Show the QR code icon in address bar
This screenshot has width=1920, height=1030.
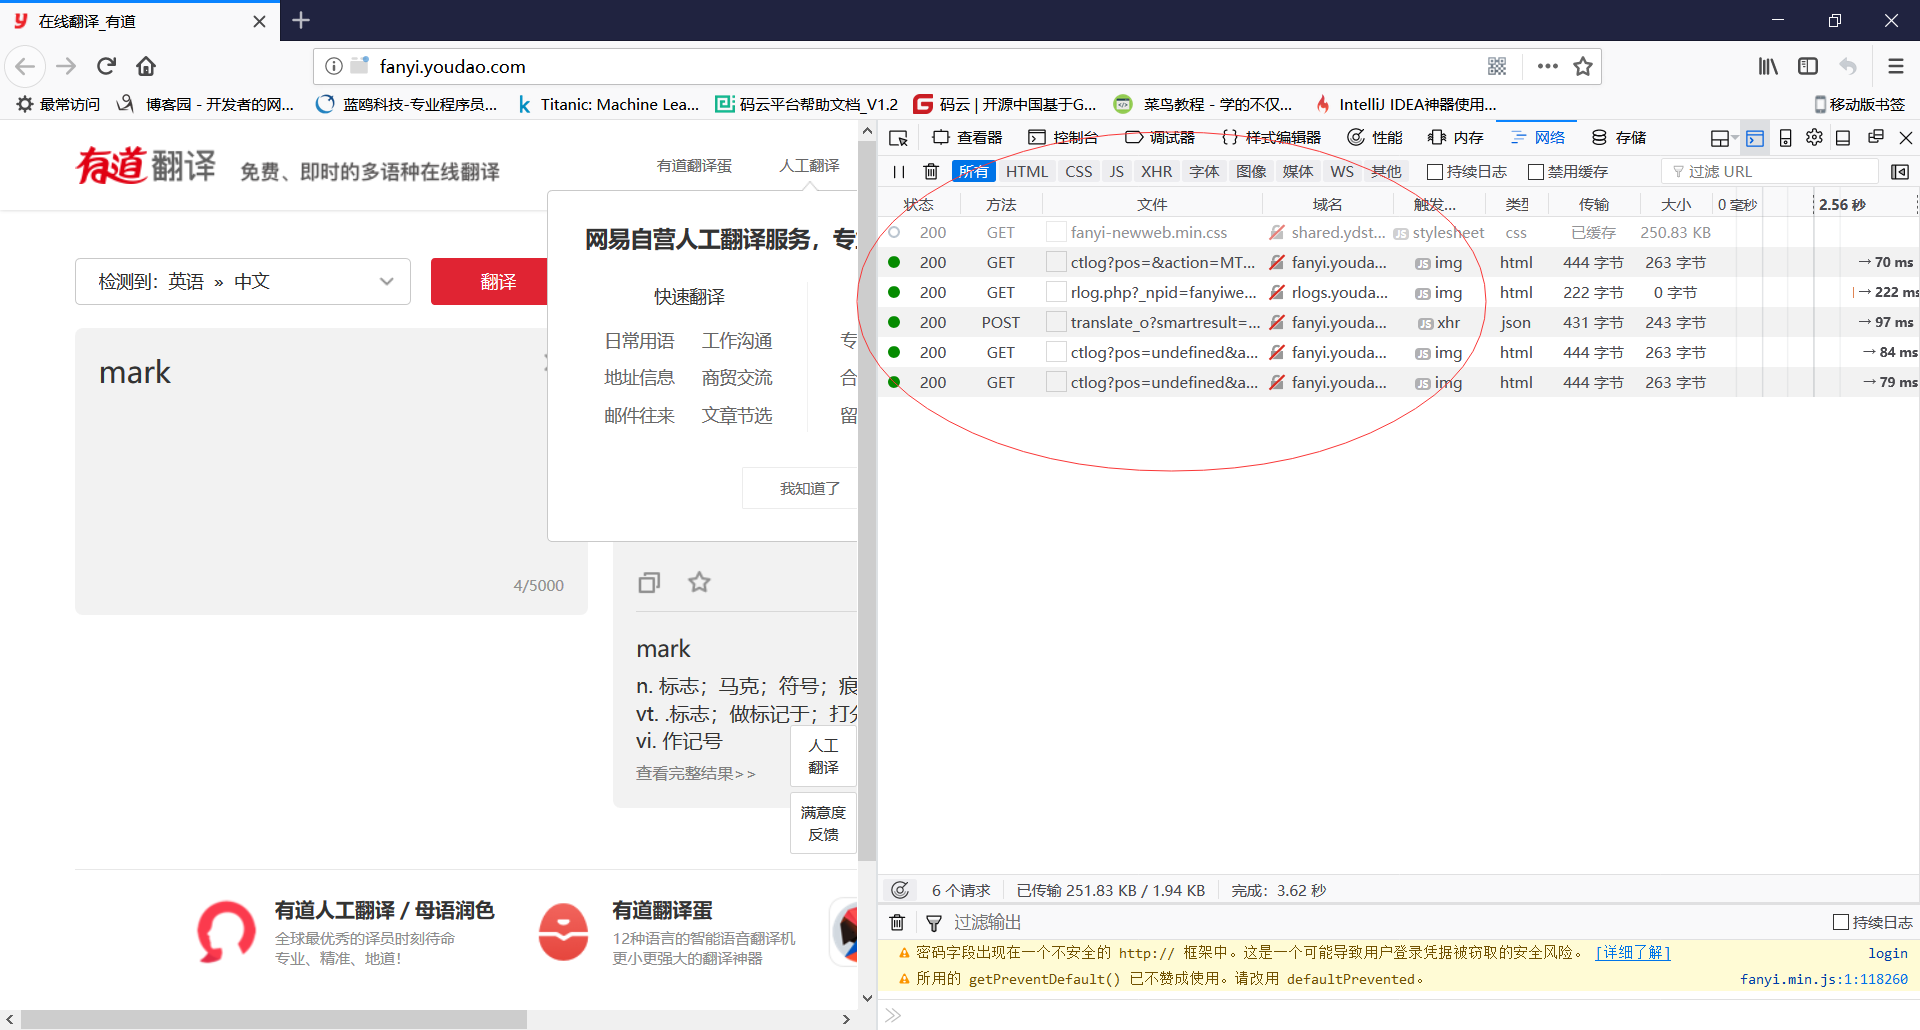coord(1497,66)
